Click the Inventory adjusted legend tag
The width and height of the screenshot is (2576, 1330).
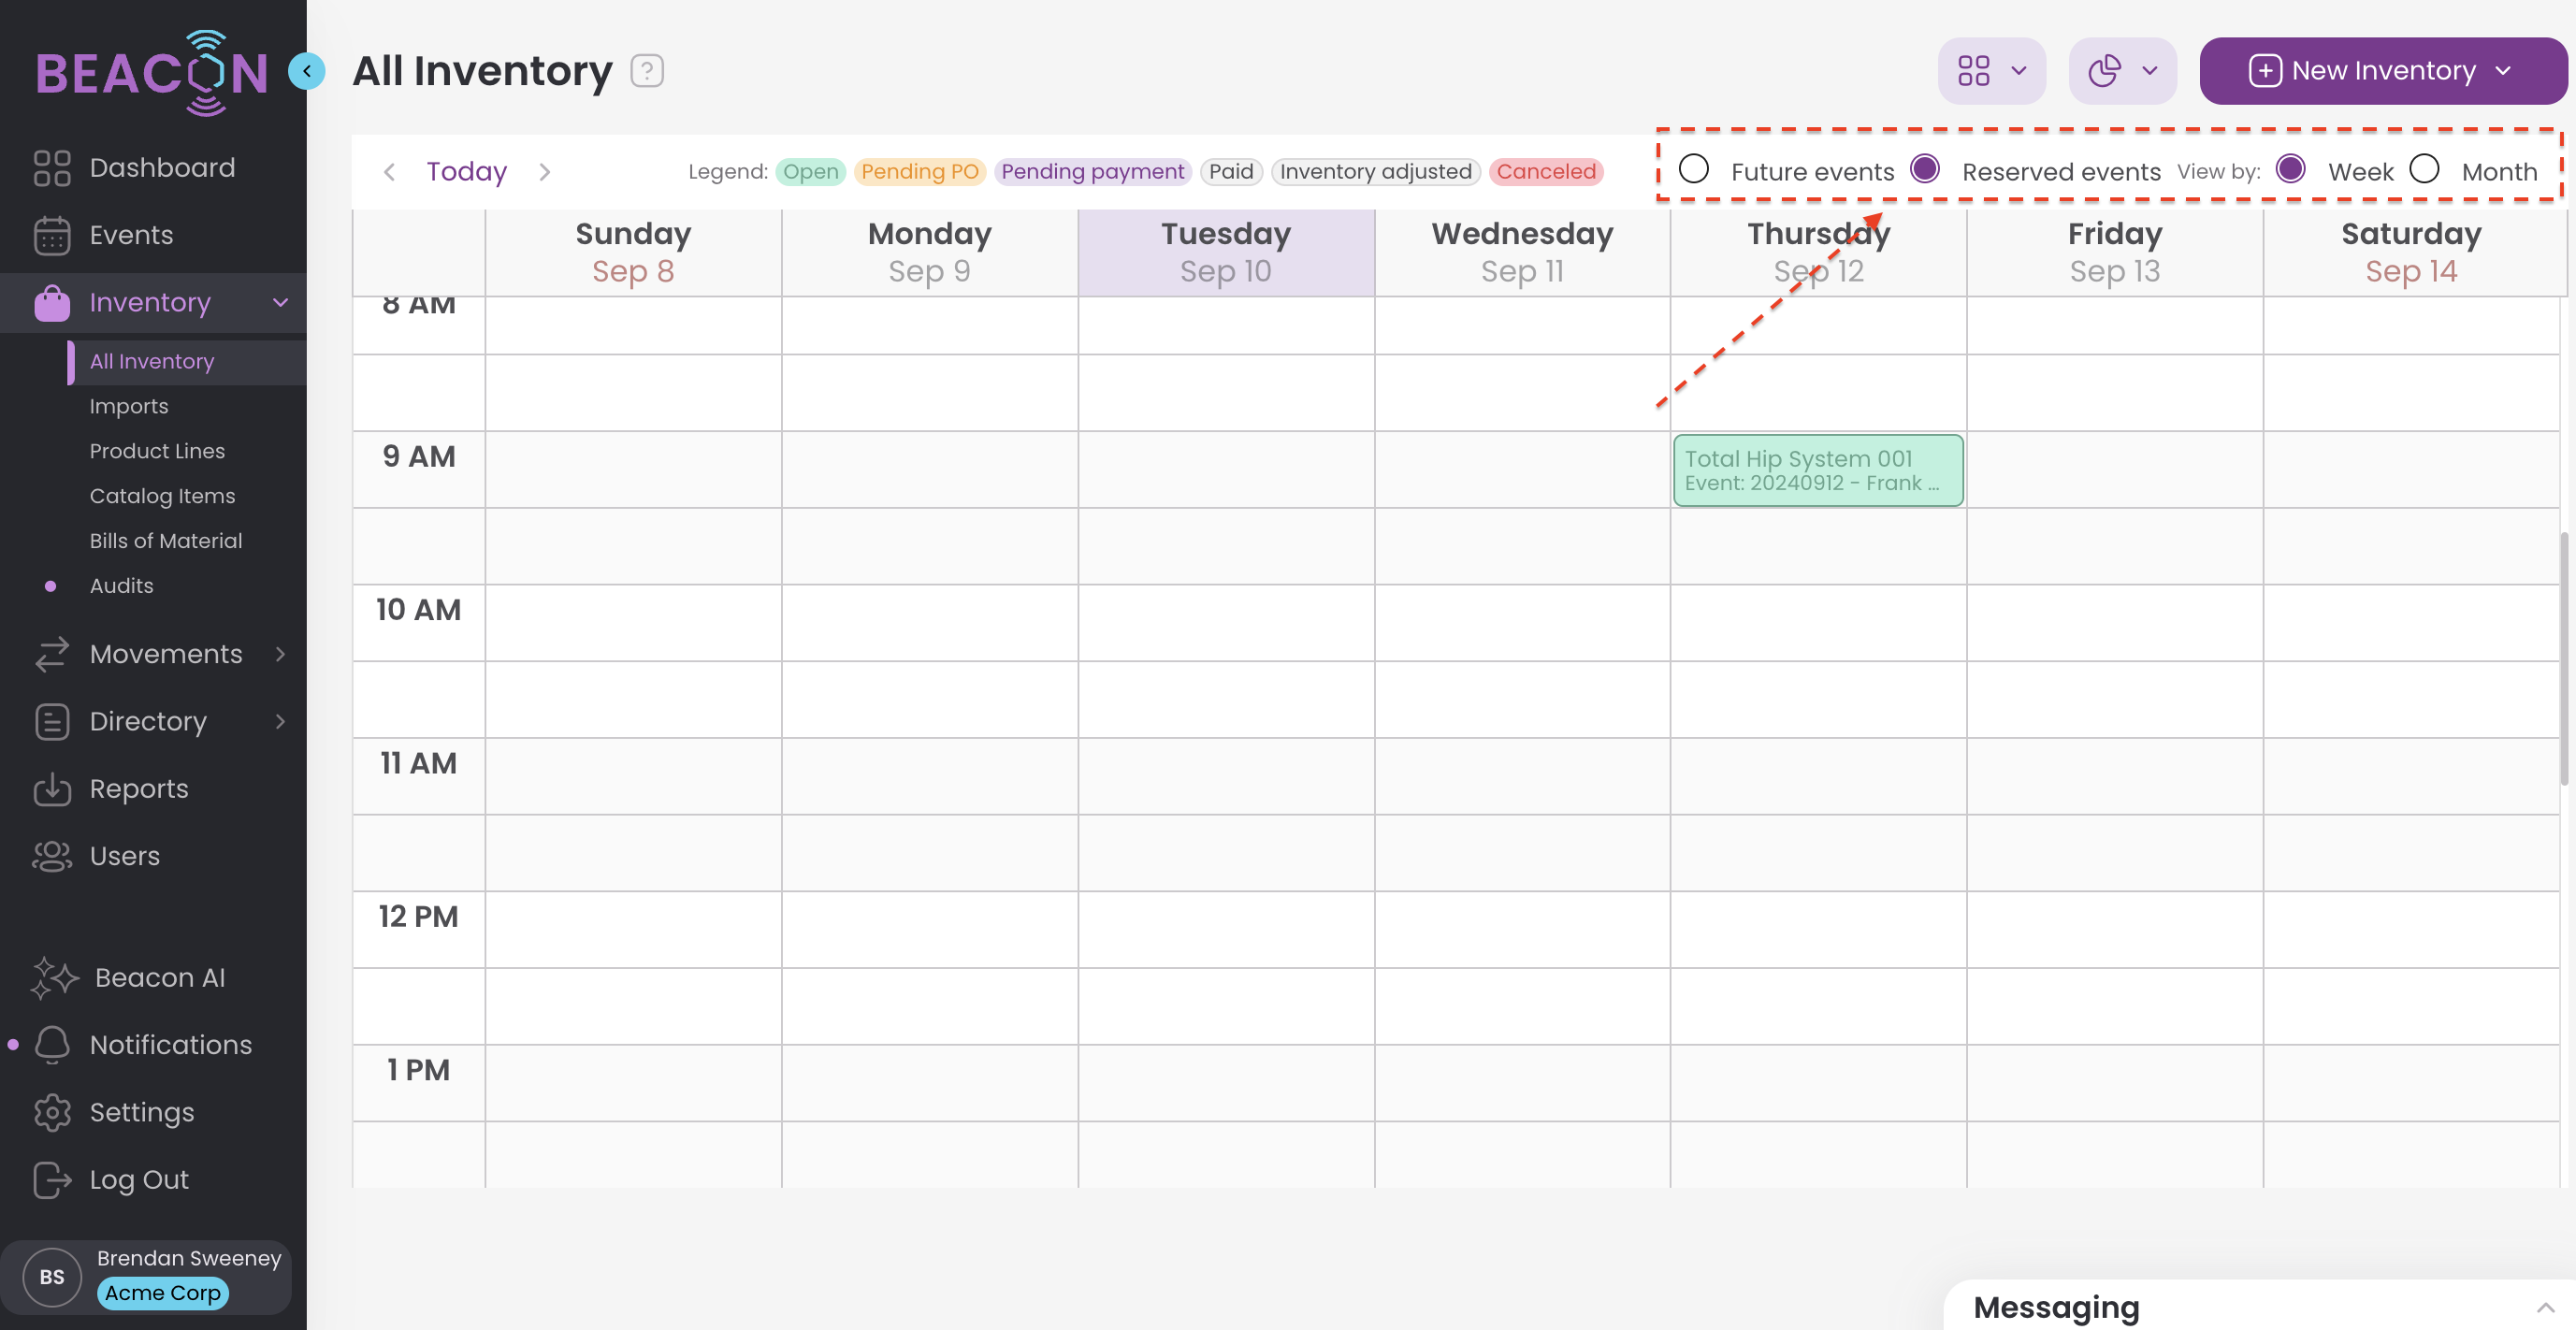pyautogui.click(x=1375, y=172)
